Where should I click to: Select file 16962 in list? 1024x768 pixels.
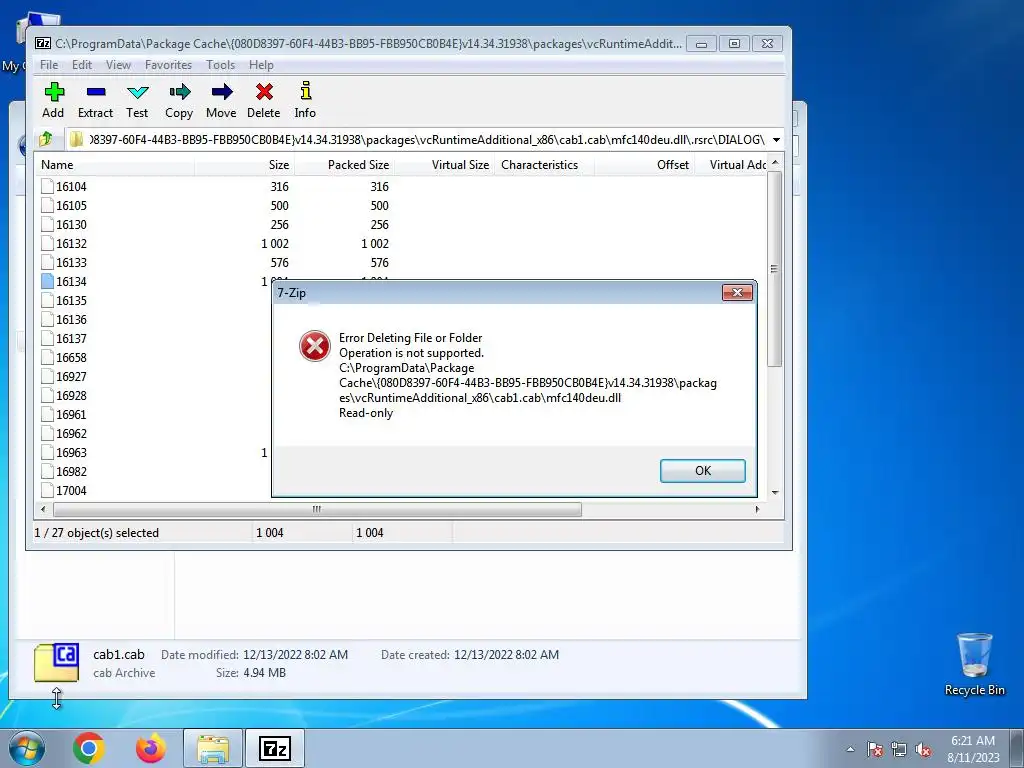(x=71, y=433)
